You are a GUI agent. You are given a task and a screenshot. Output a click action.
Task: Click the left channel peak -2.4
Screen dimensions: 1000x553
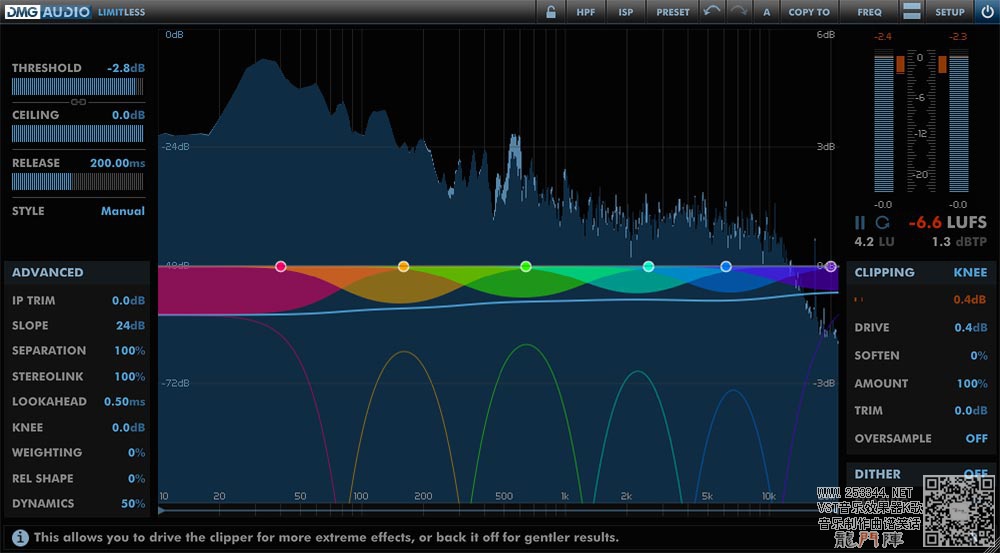883,37
